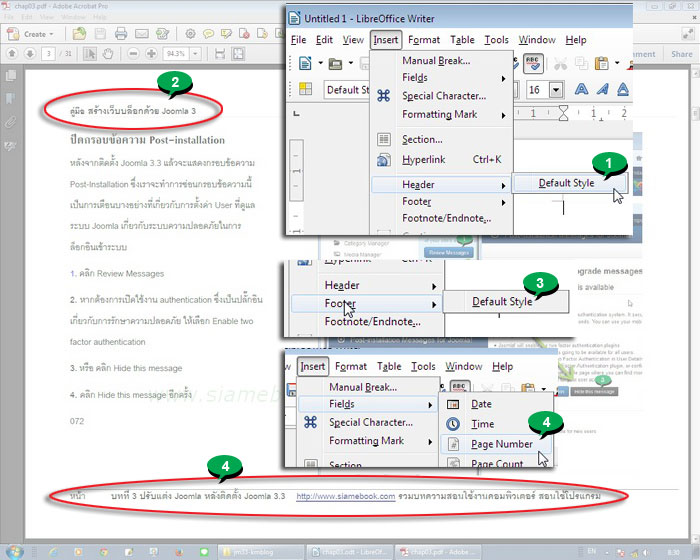Expand Fields in bottom Insert menu

pos(367,404)
